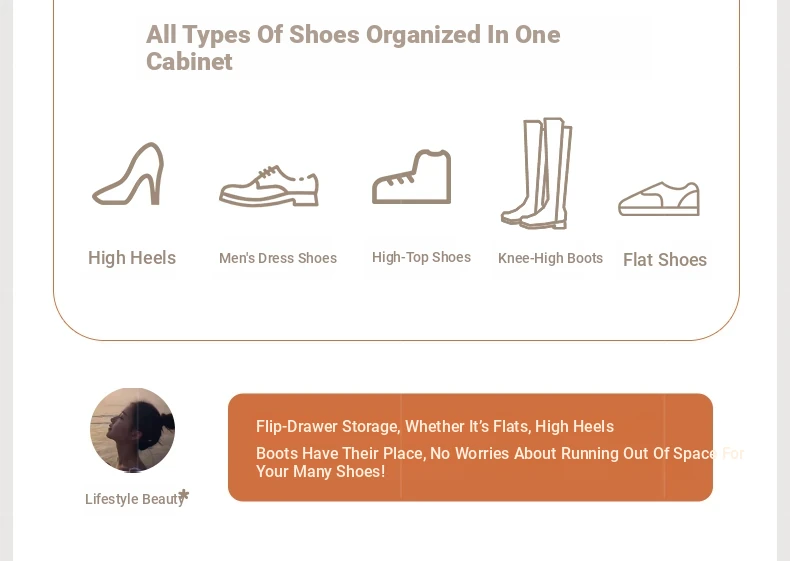Viewport: 790px width, 561px height.
Task: Click the Men's Dress Shoes label
Action: pyautogui.click(x=278, y=258)
